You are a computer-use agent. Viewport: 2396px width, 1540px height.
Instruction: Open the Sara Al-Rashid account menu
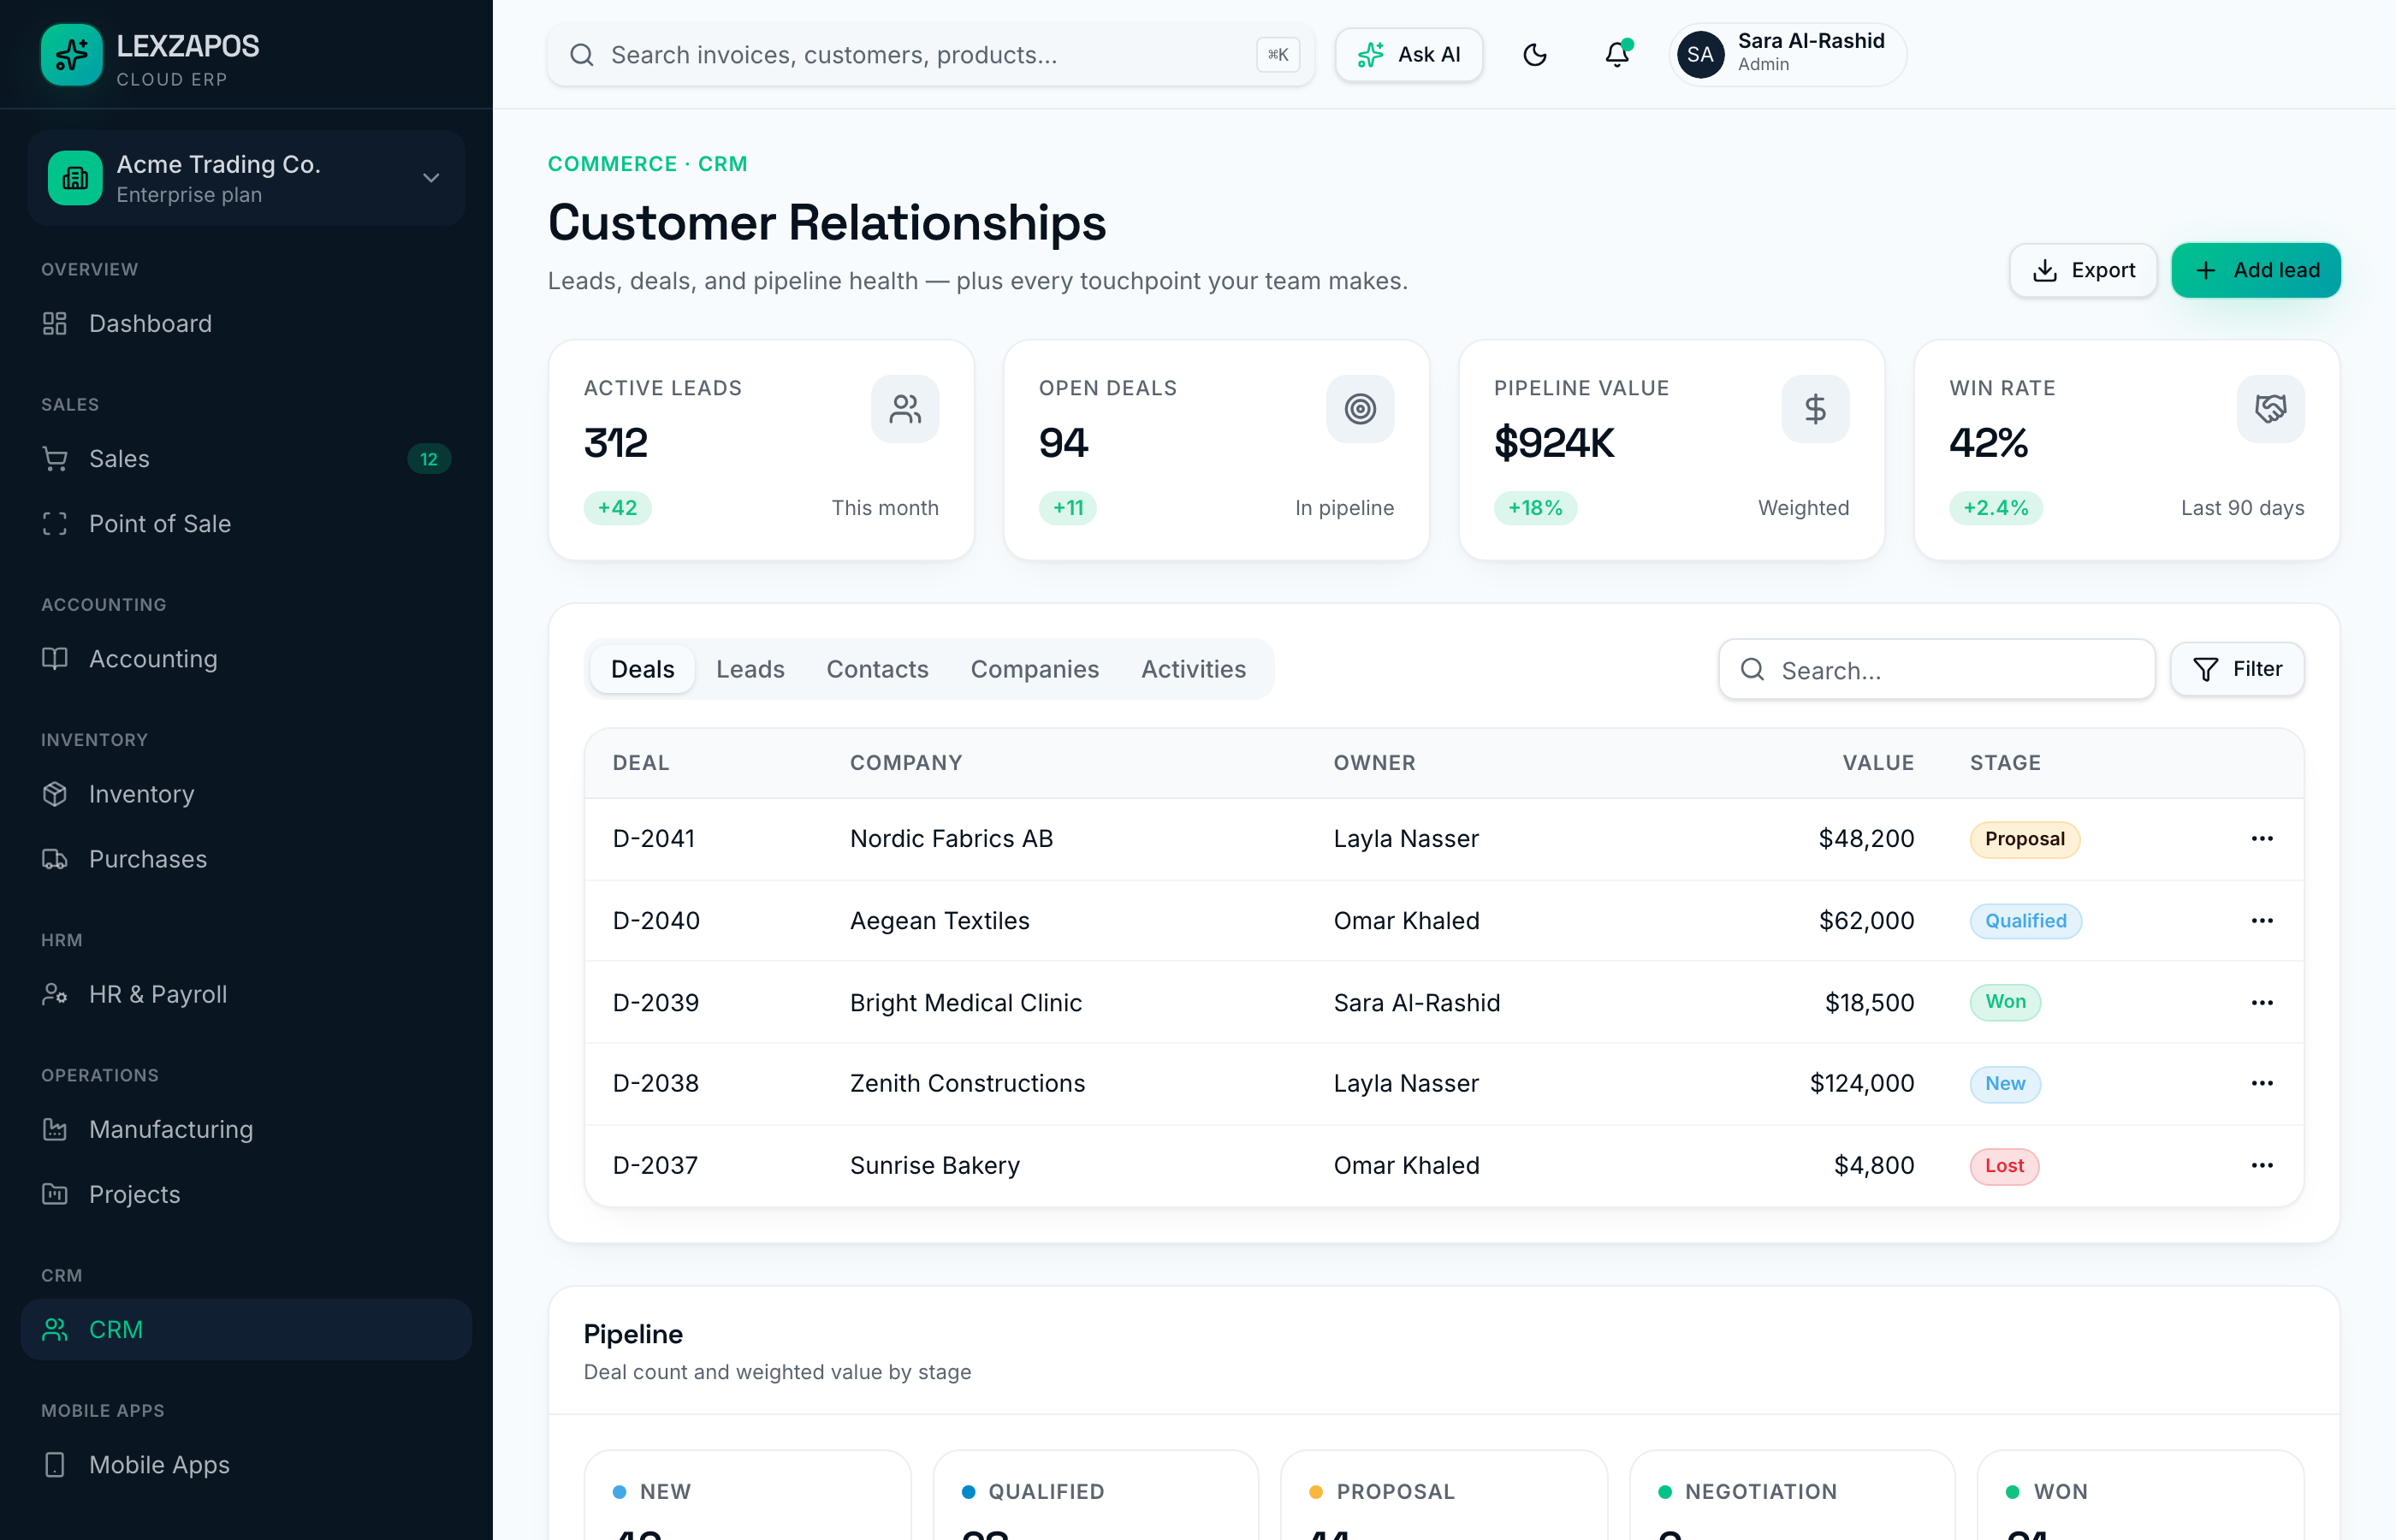click(x=1788, y=54)
